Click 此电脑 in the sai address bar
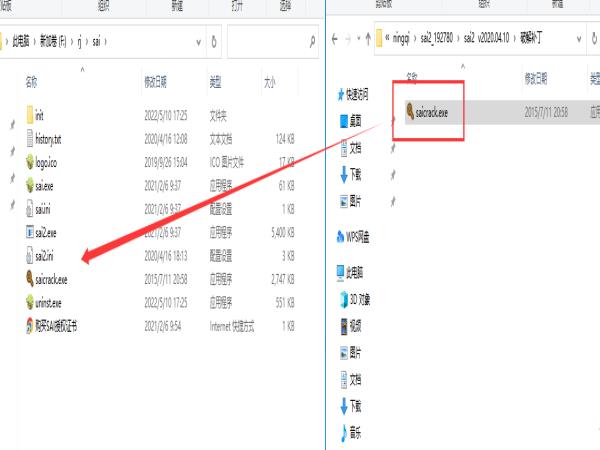Screen dimensions: 600x450 pyautogui.click(x=21, y=41)
